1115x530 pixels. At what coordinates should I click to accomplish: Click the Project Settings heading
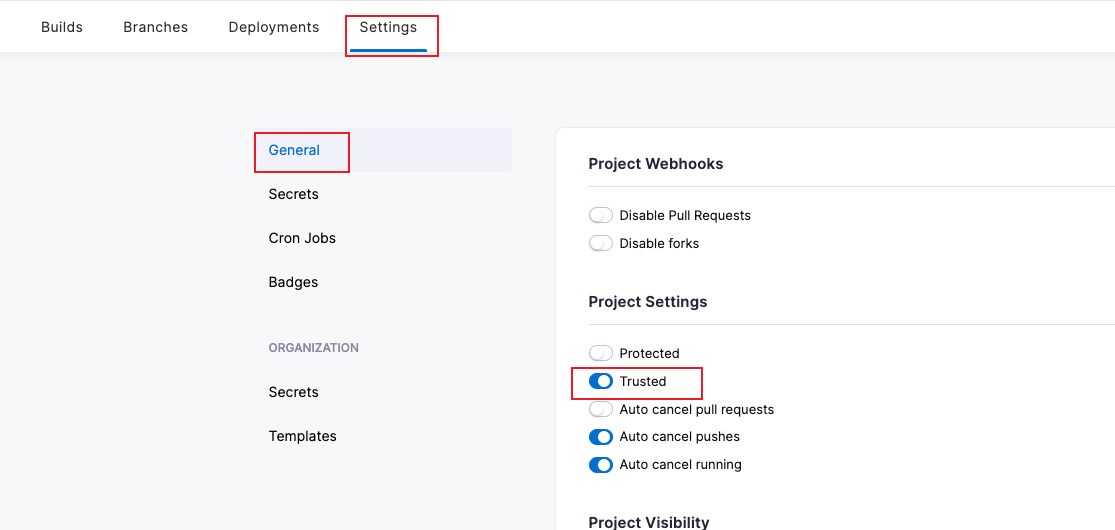(x=648, y=302)
